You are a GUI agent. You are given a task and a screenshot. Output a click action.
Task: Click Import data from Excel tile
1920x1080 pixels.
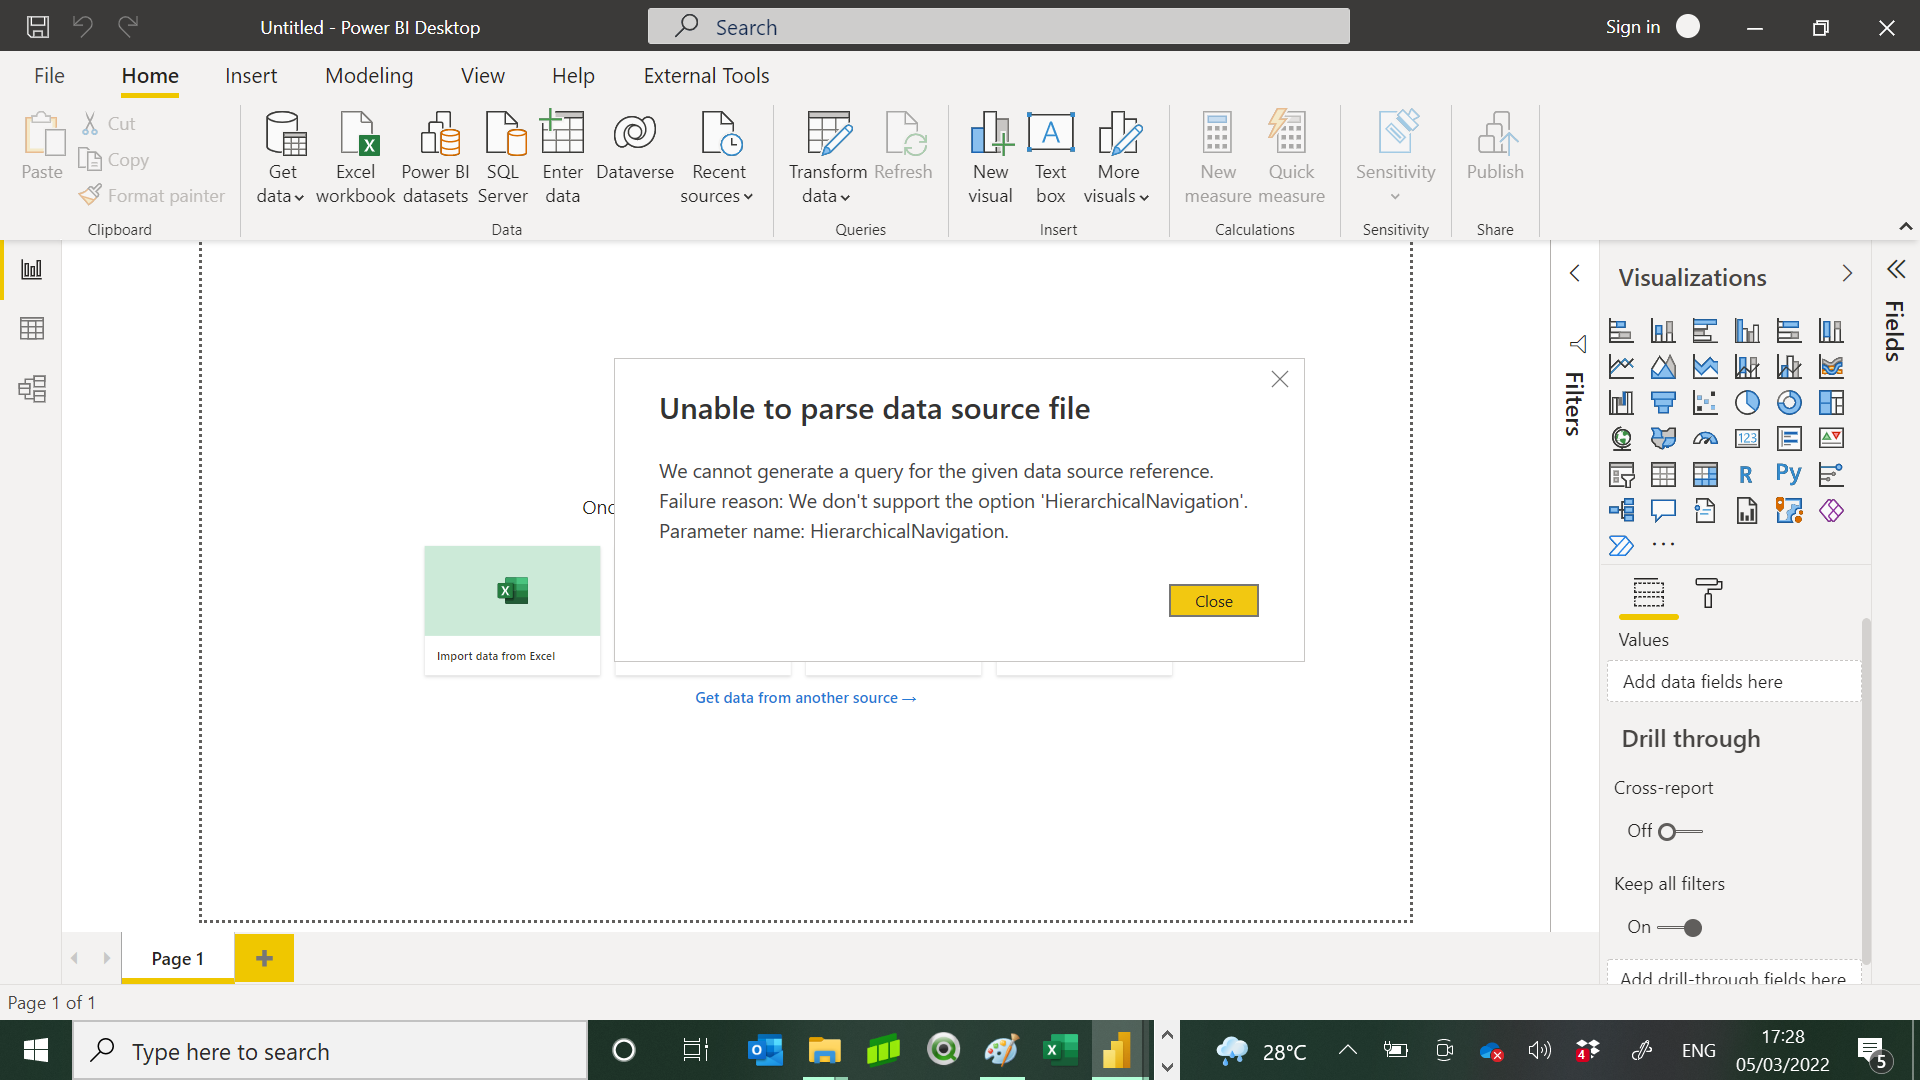[512, 610]
